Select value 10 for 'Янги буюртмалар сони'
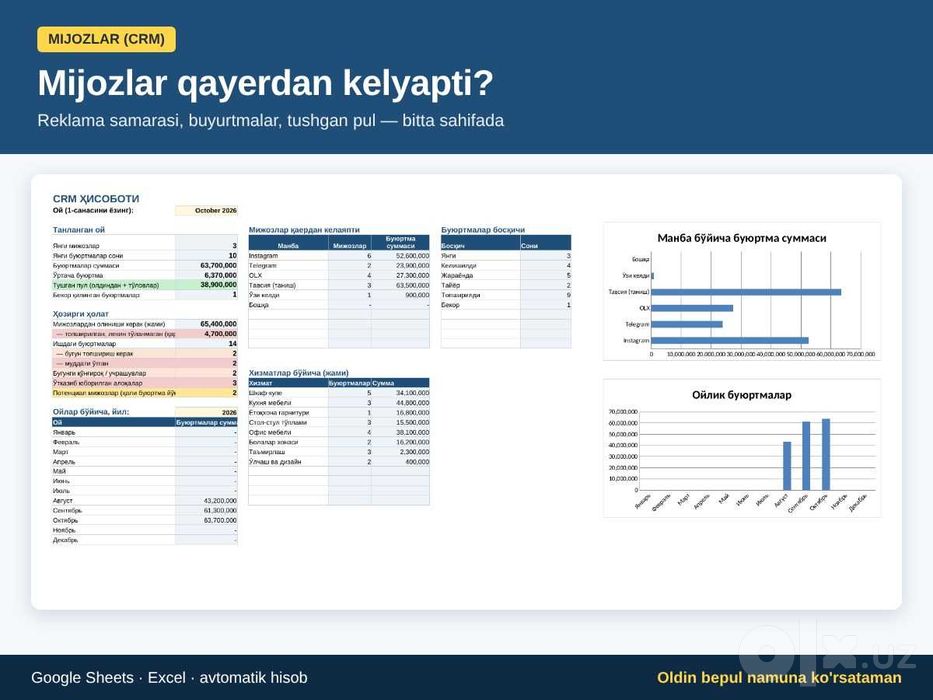Screen dimensions: 933x700 [233, 255]
